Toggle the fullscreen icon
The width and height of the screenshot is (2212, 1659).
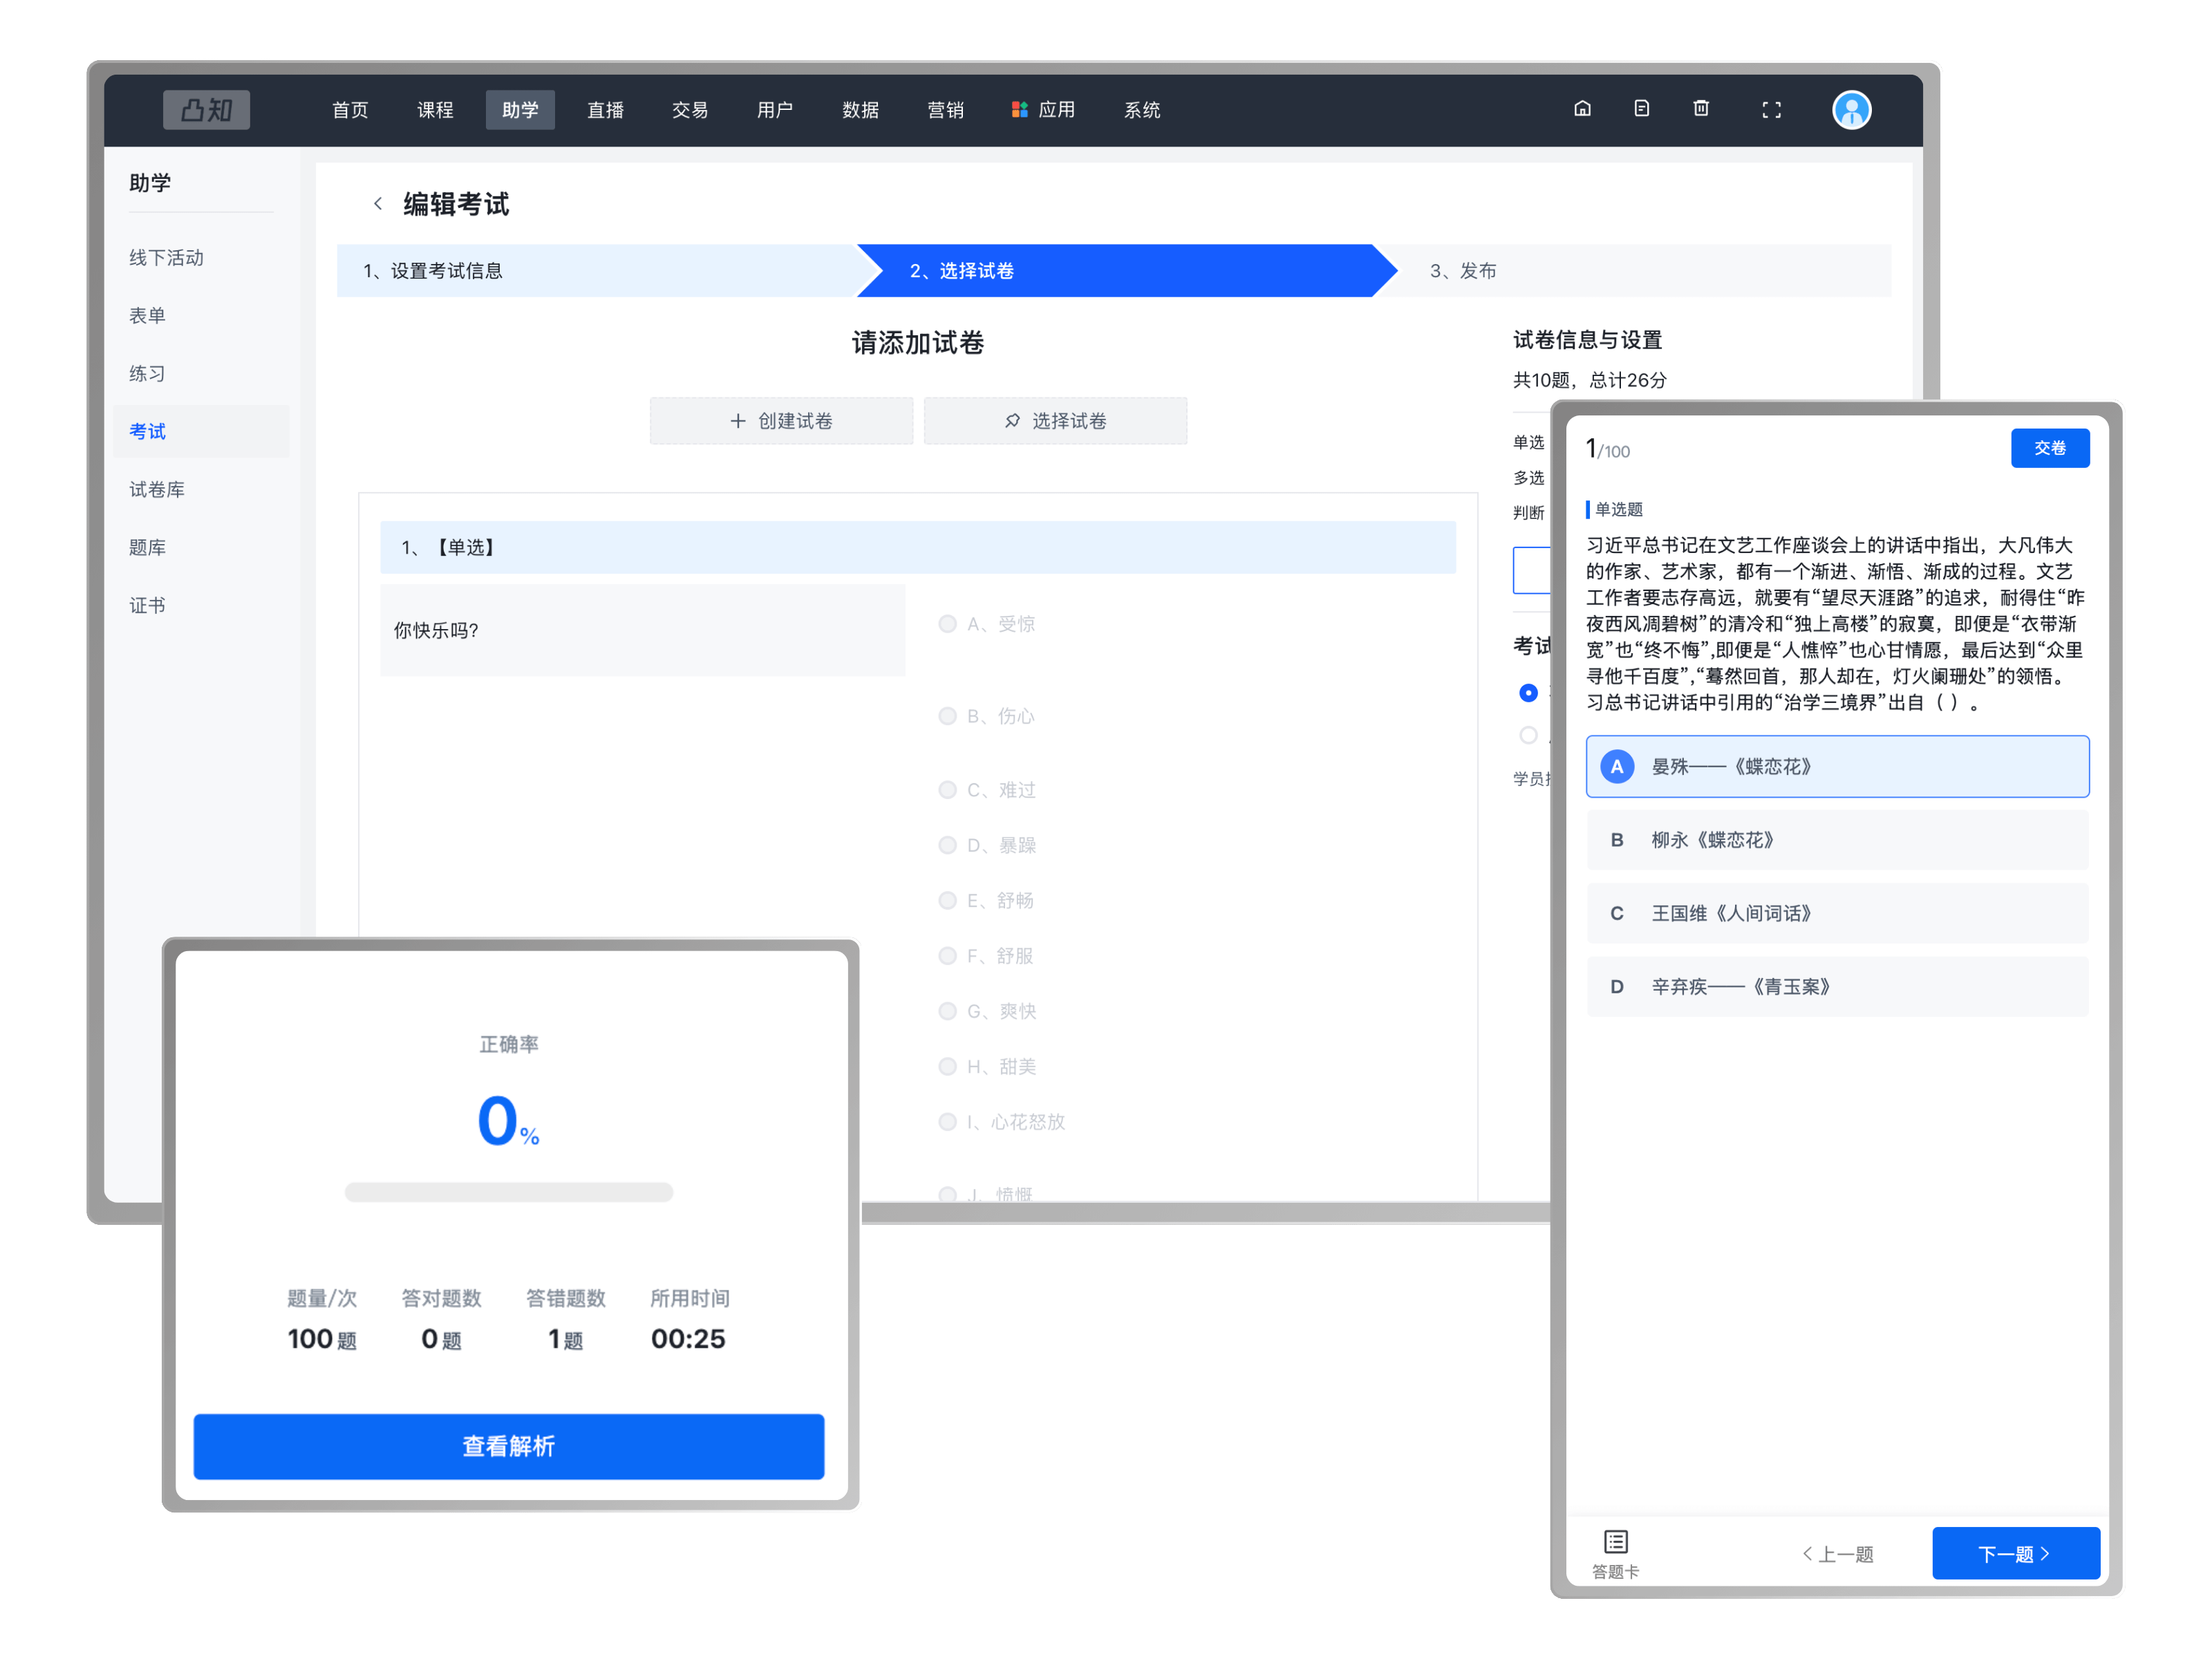pos(1771,110)
